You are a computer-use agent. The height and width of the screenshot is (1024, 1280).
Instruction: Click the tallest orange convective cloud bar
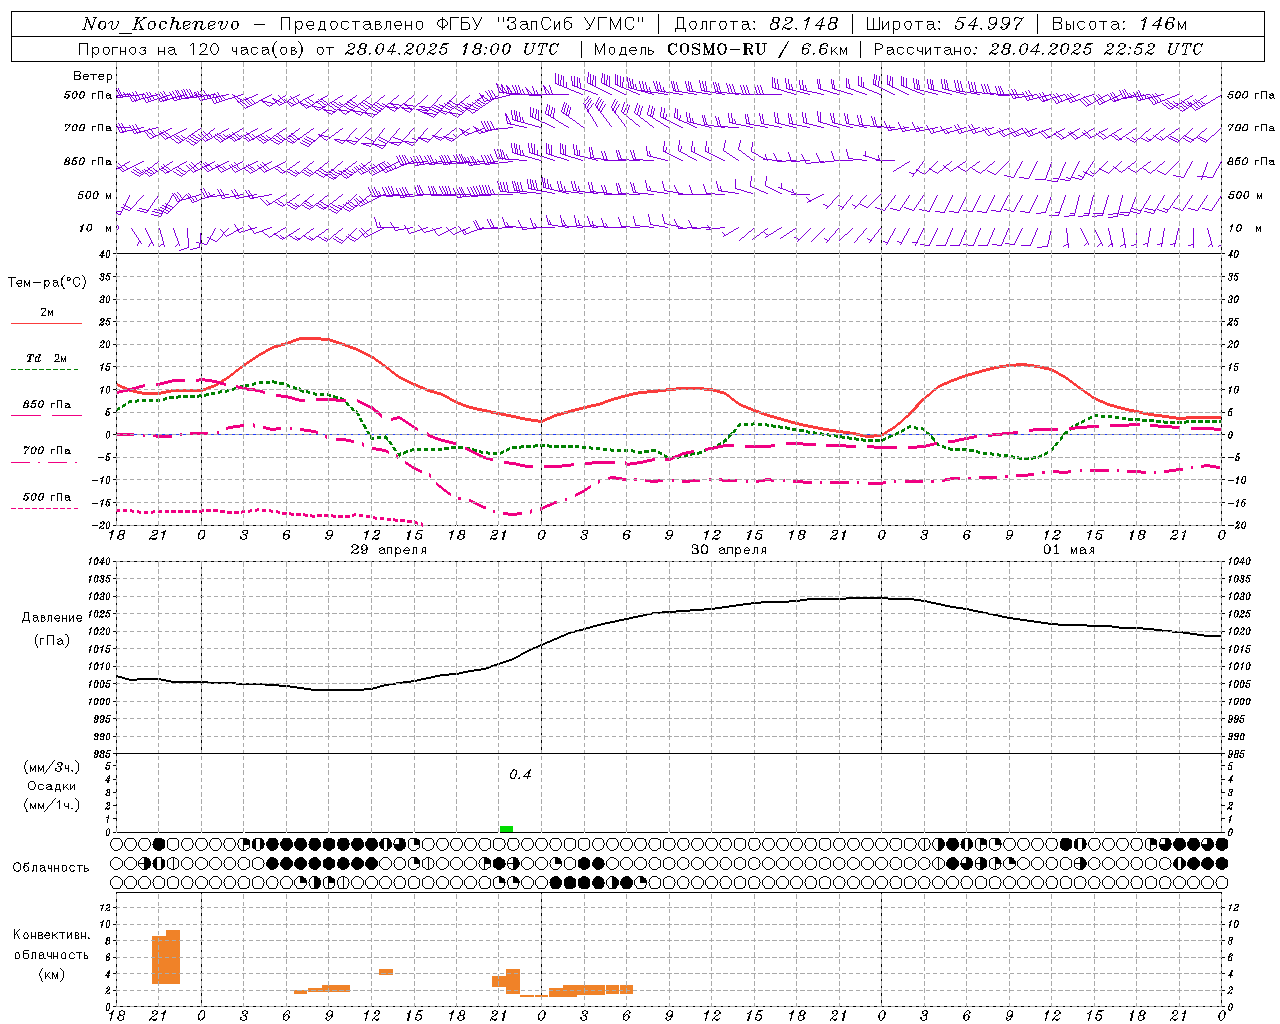173,957
